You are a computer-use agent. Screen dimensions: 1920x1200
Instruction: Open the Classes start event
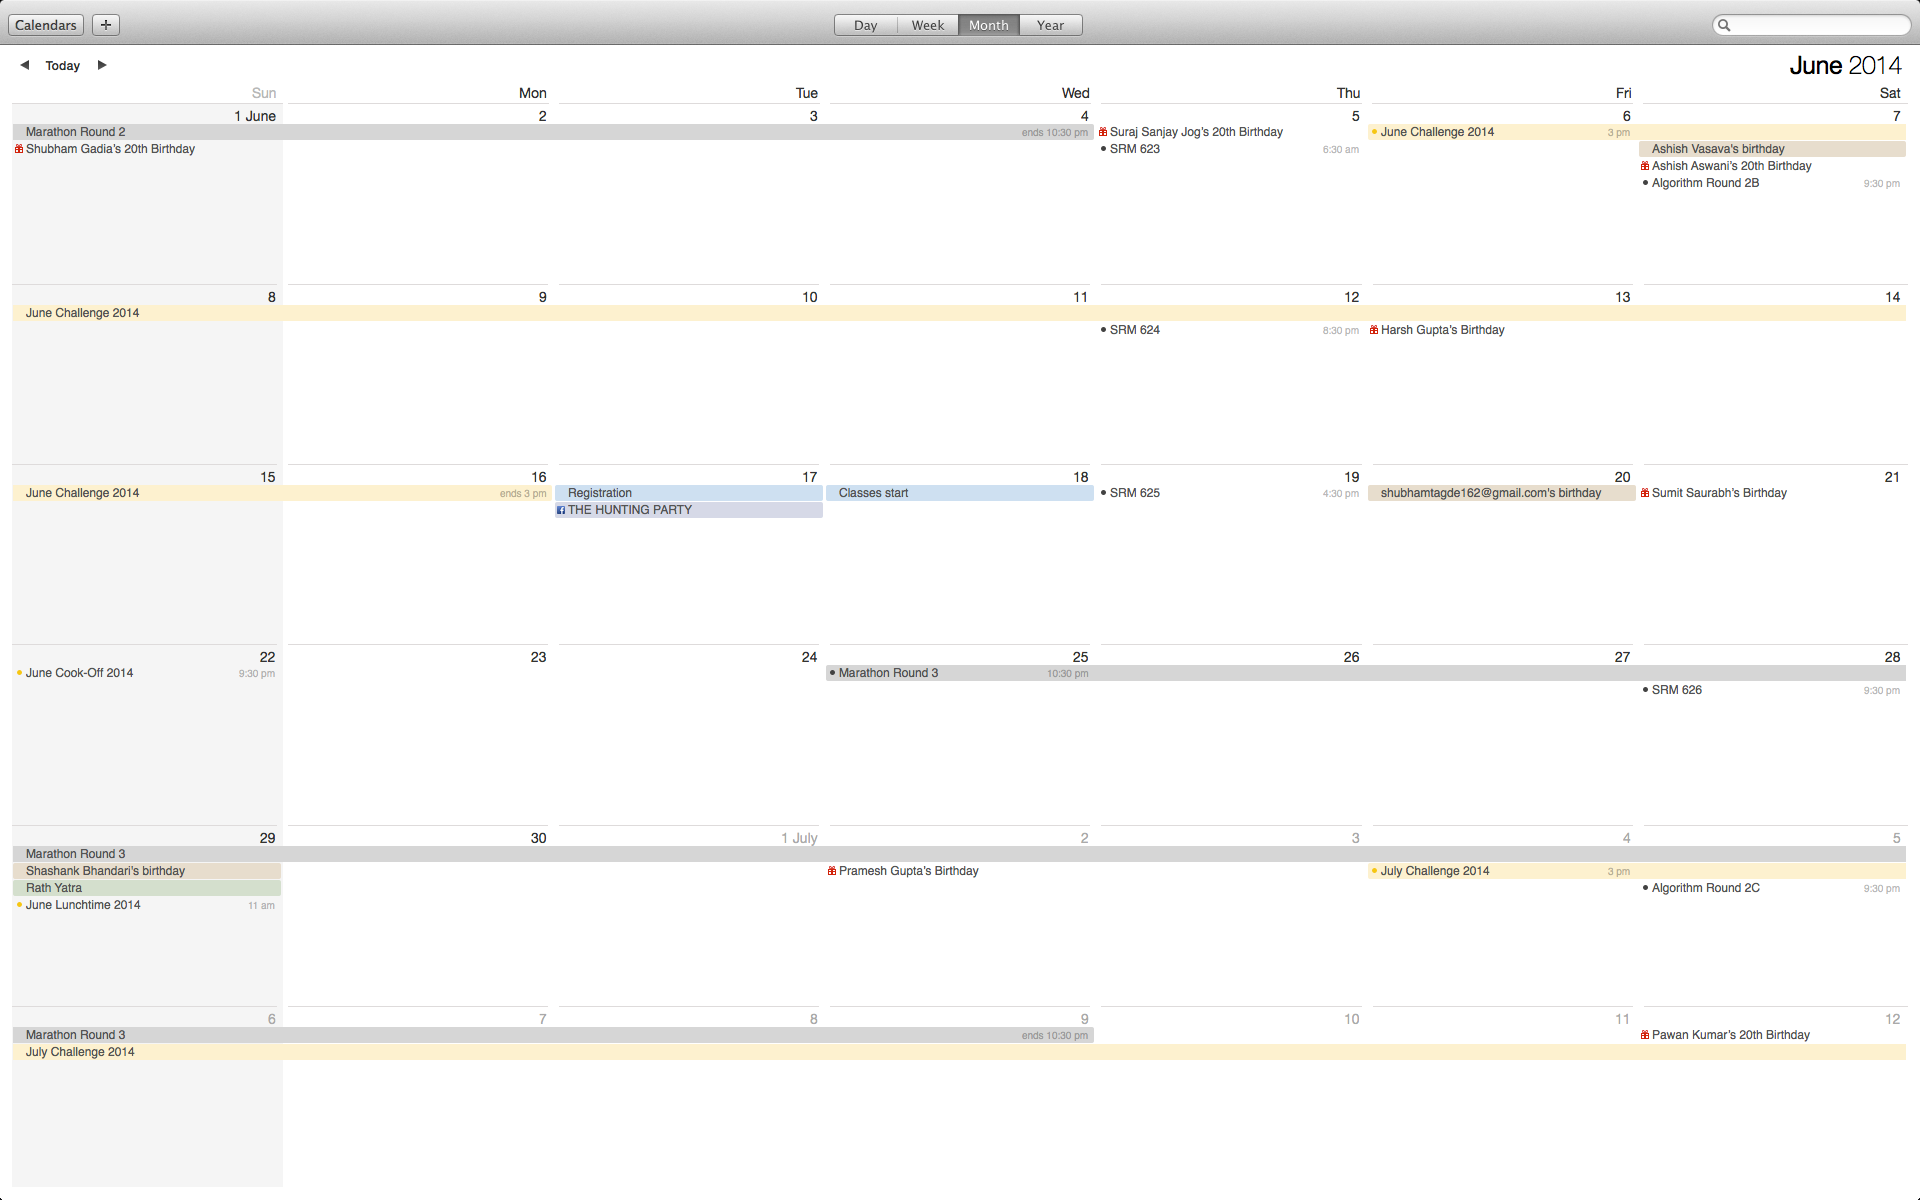pyautogui.click(x=874, y=493)
